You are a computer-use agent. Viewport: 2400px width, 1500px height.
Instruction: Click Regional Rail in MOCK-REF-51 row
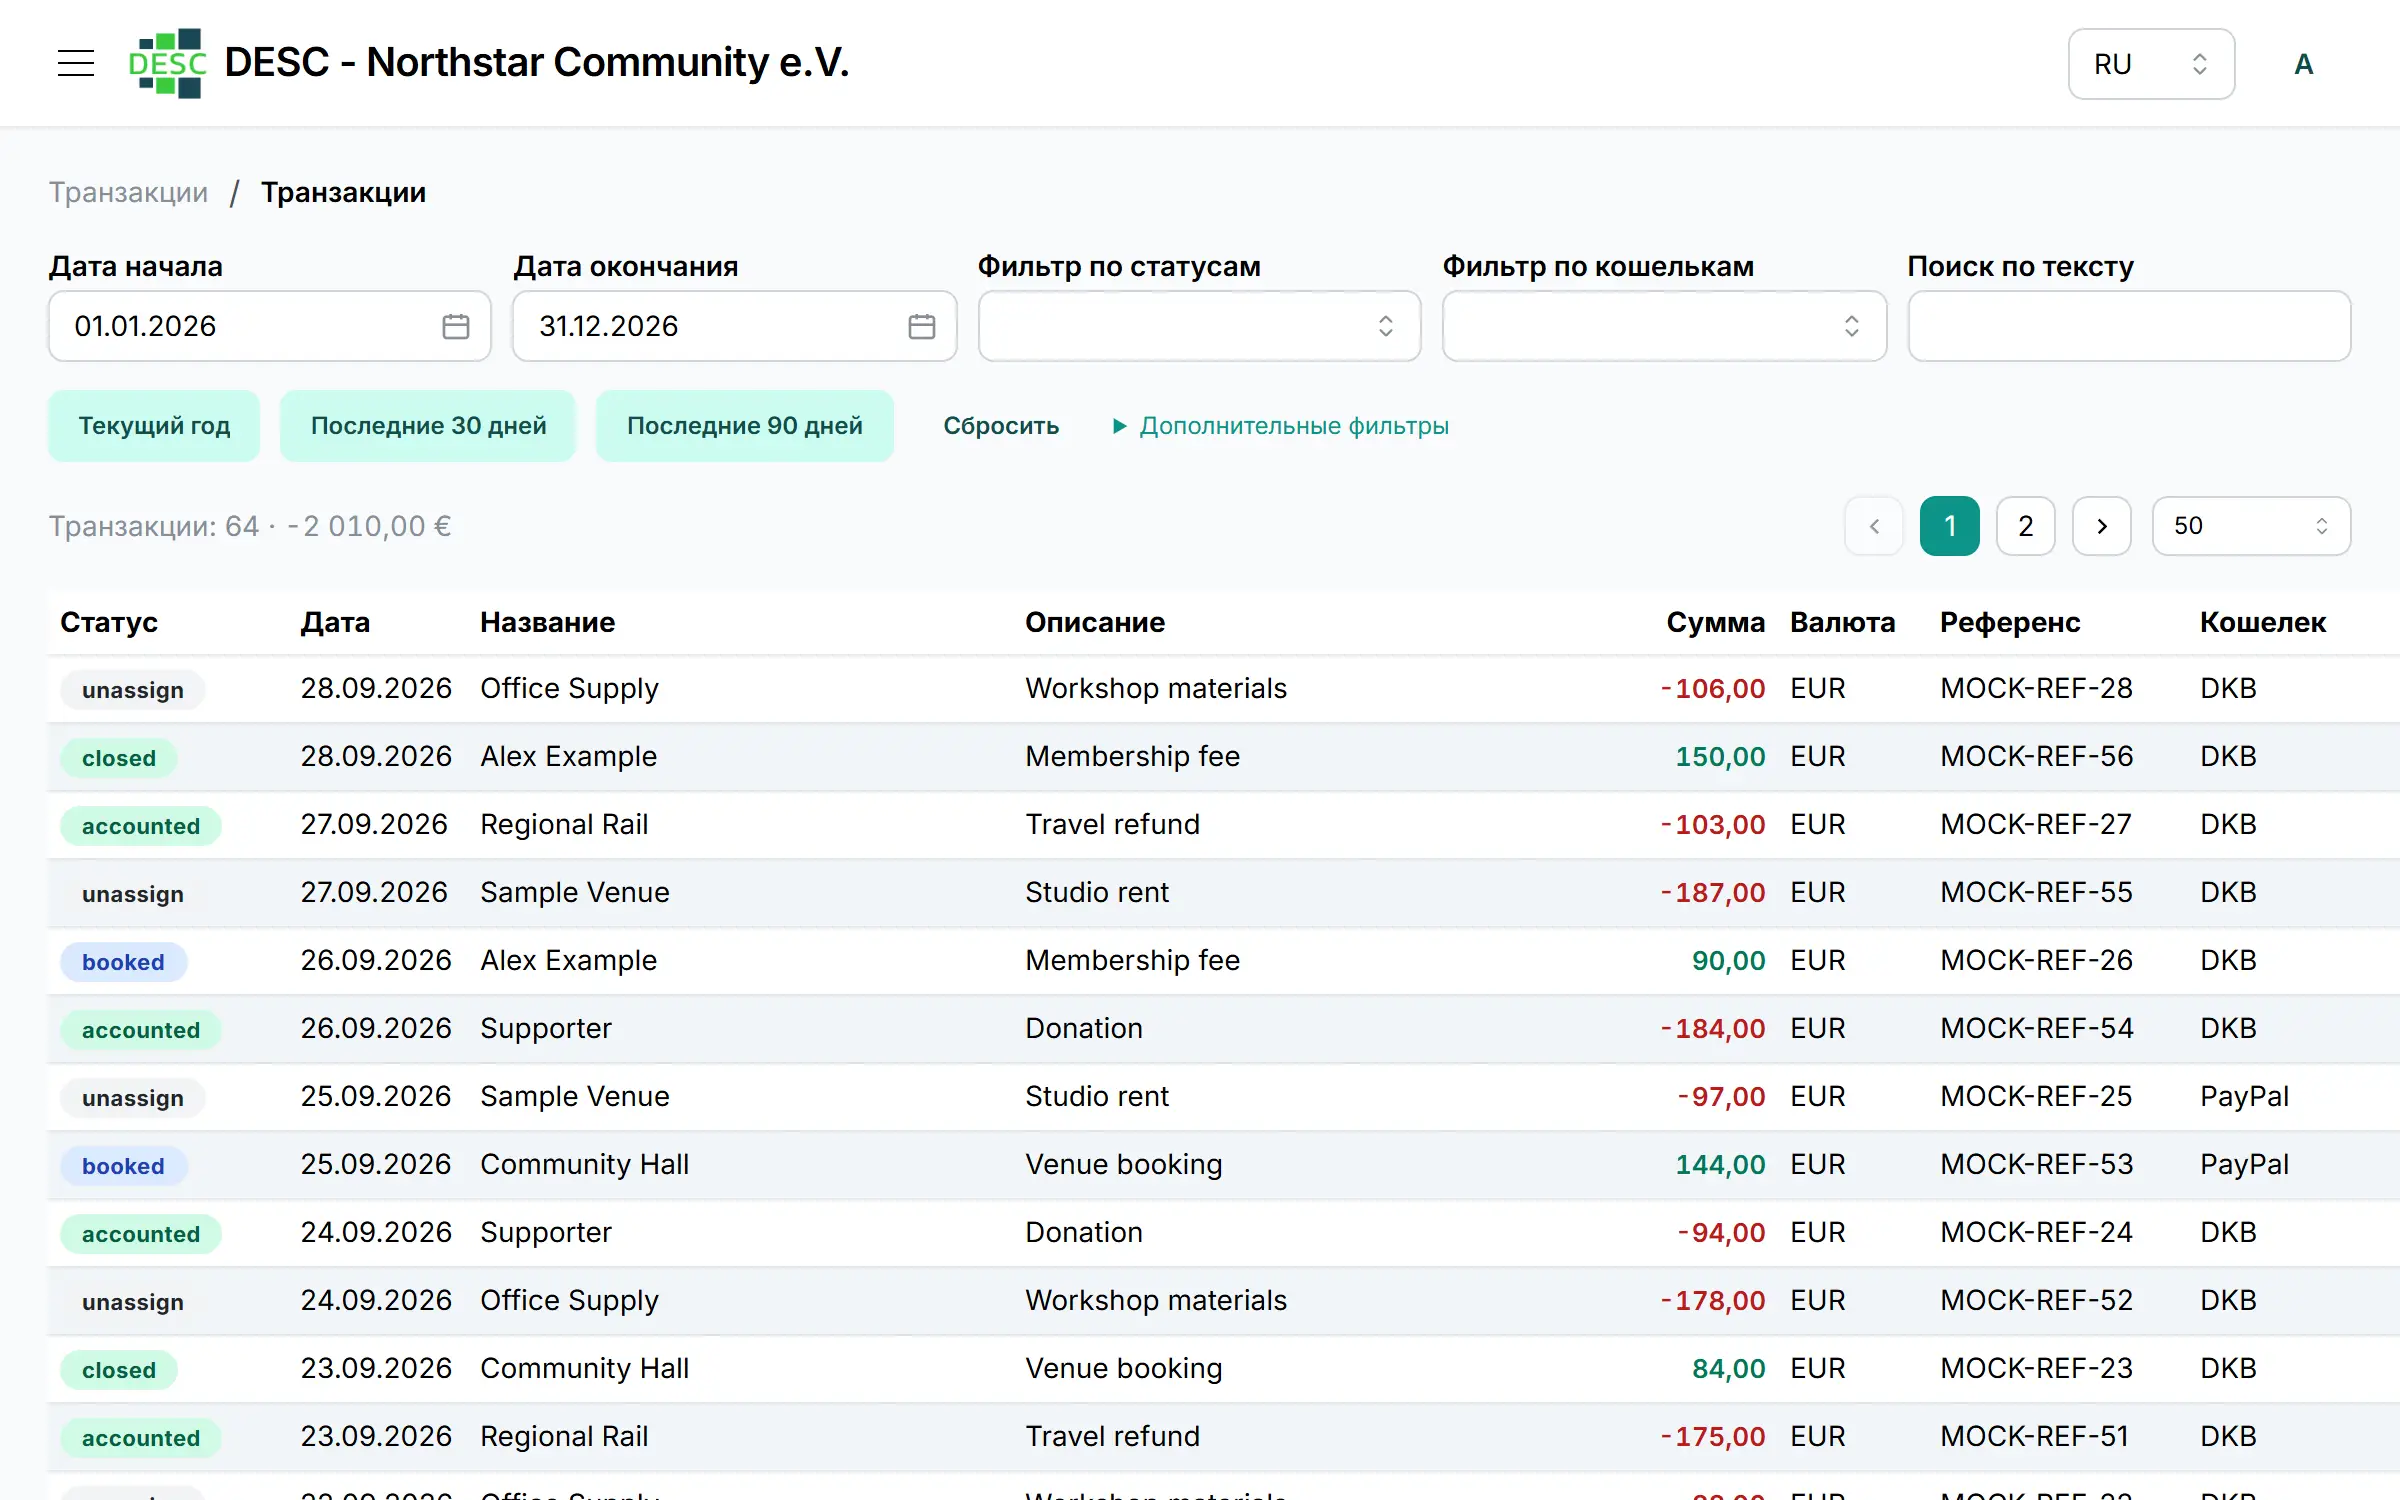click(564, 1436)
